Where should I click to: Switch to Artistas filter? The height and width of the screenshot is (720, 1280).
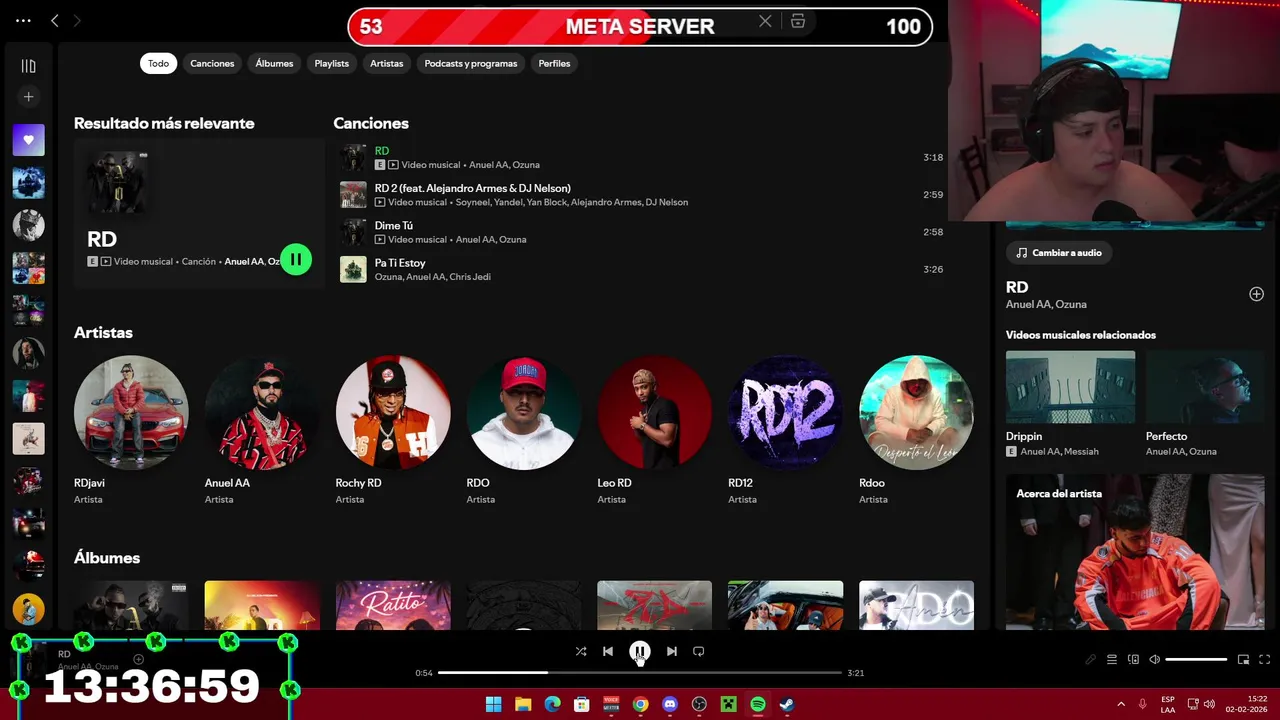pos(387,63)
